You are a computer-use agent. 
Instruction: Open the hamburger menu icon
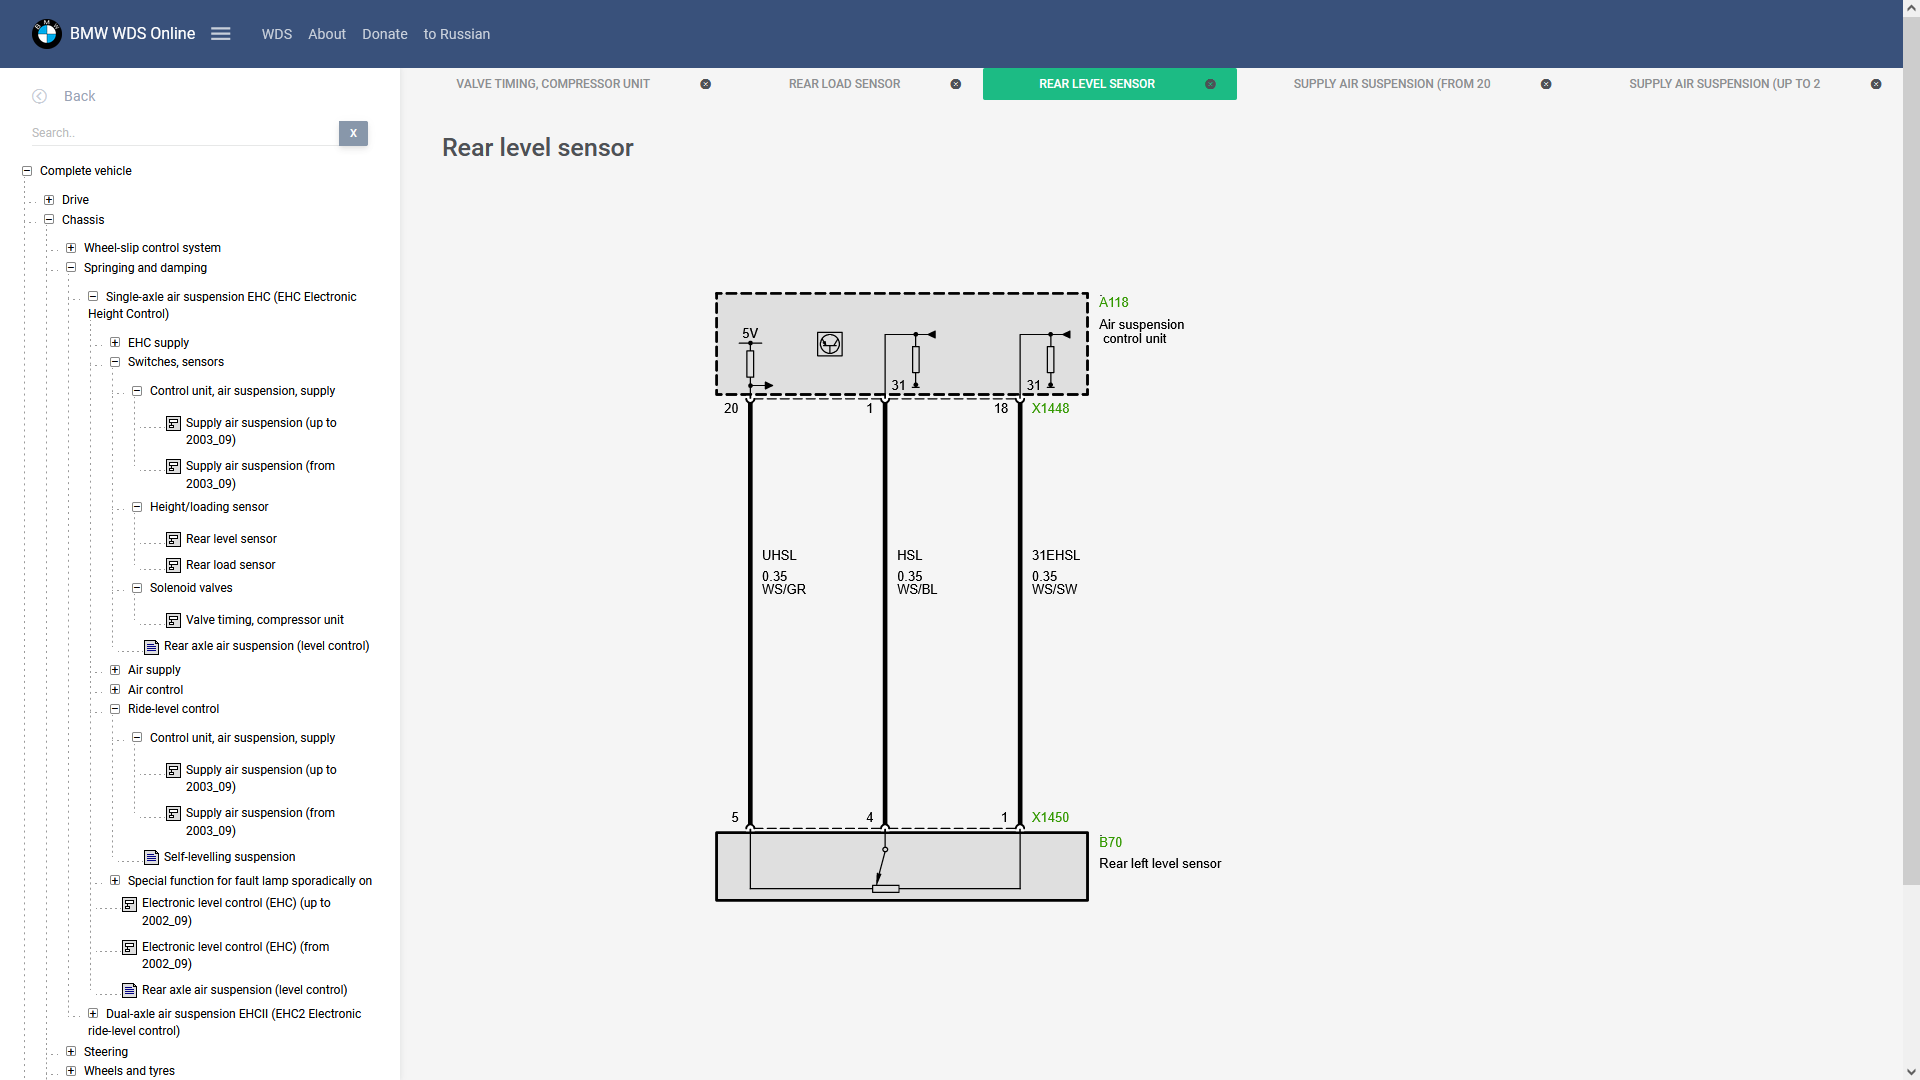click(221, 34)
